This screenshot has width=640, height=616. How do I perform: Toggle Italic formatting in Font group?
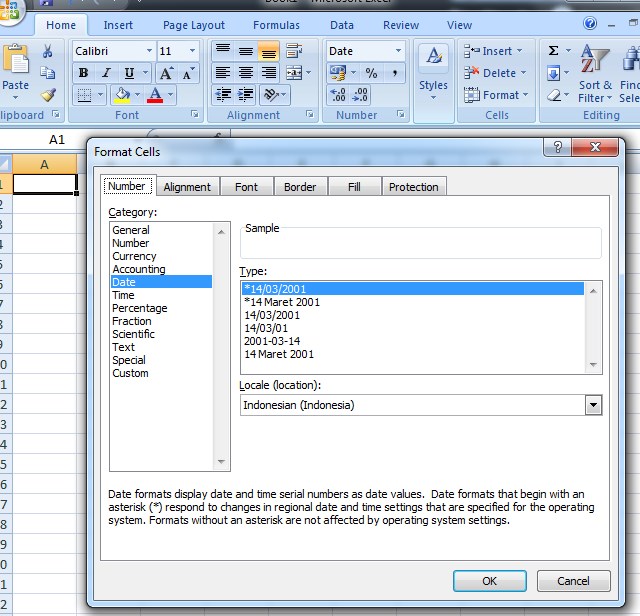[x=106, y=73]
